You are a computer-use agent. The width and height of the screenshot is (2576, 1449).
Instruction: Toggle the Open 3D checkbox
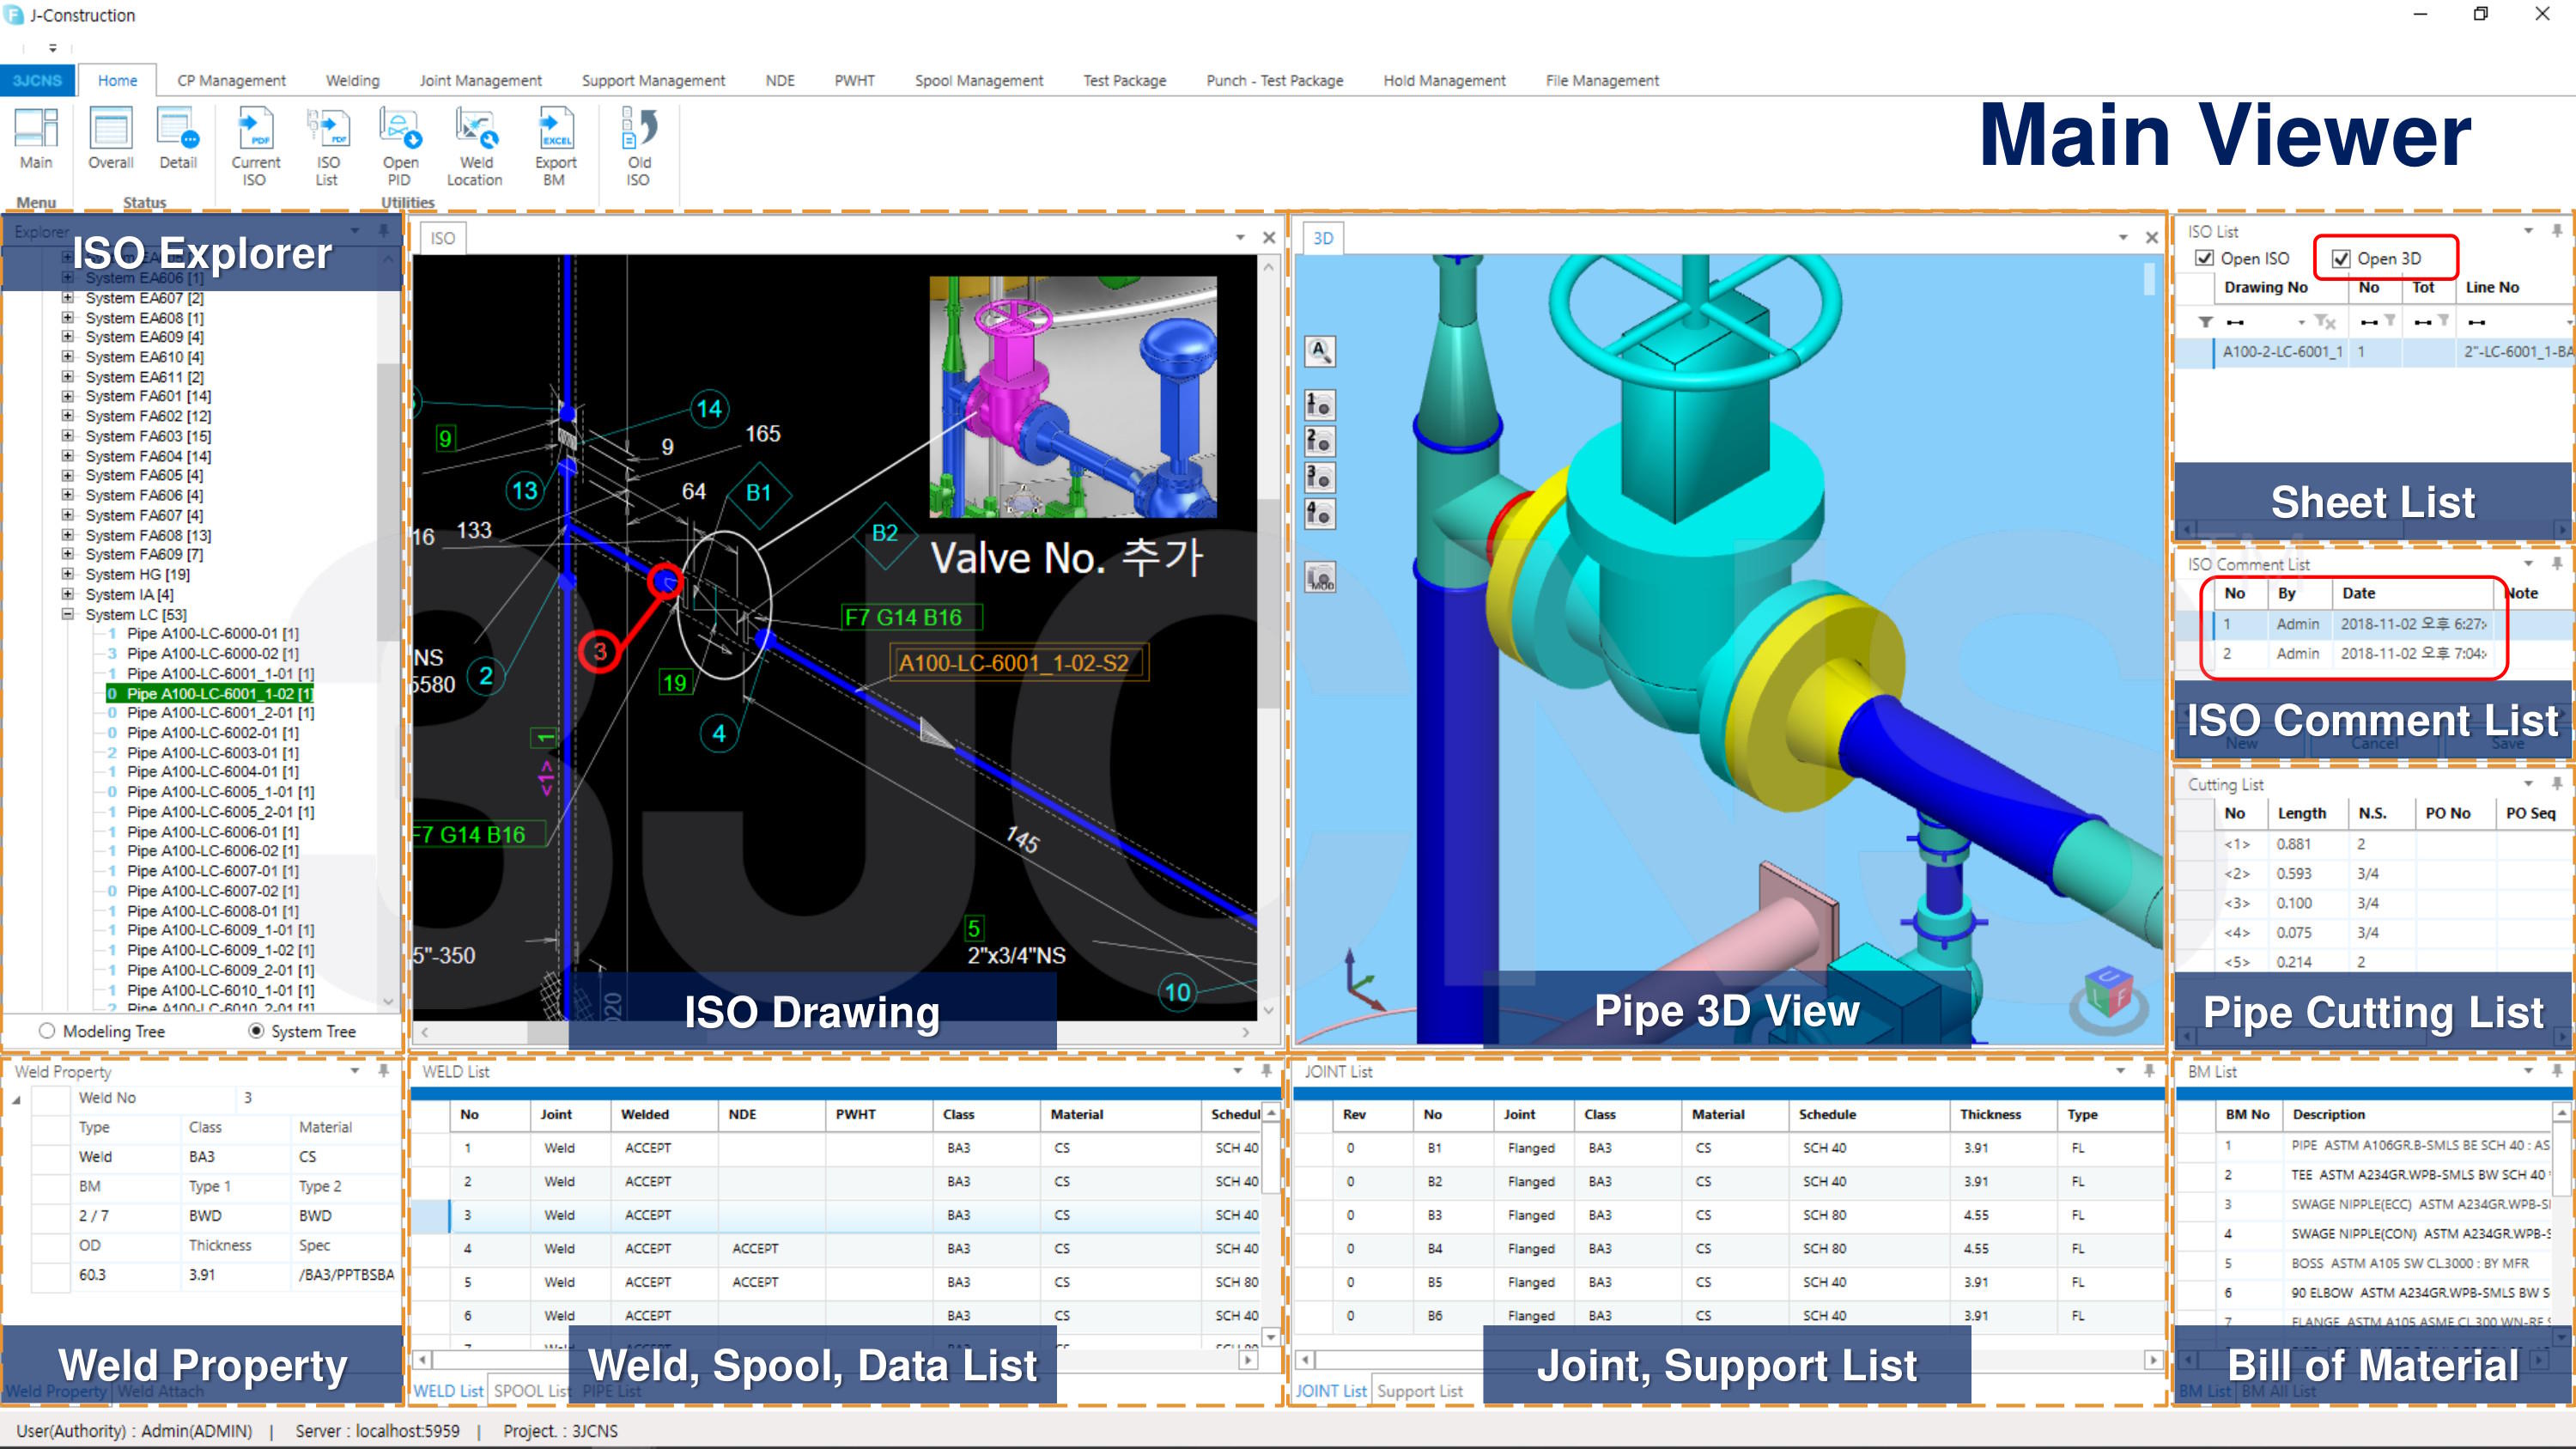(x=2341, y=258)
